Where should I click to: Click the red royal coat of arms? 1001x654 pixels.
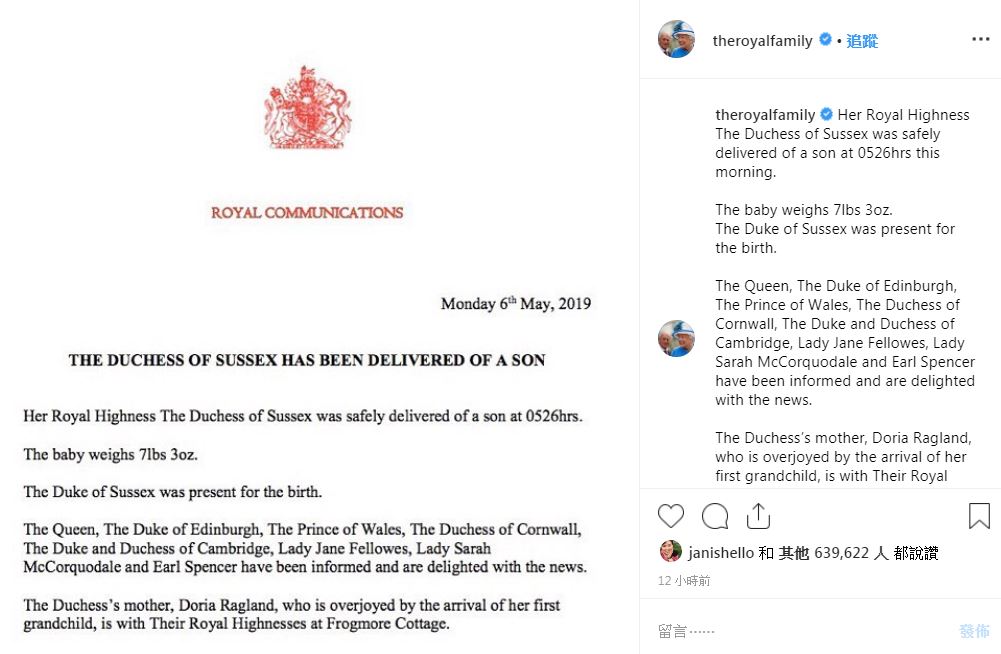tap(307, 109)
